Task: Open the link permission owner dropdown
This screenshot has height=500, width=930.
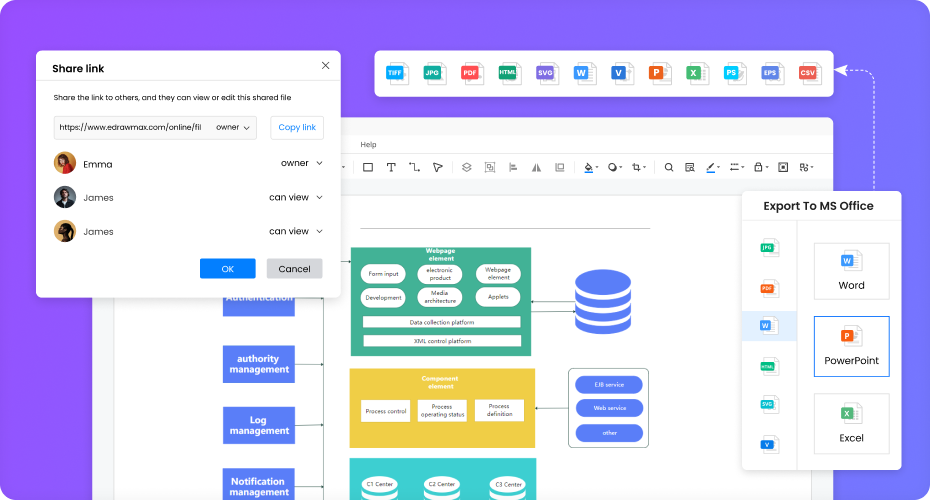Action: (x=233, y=127)
